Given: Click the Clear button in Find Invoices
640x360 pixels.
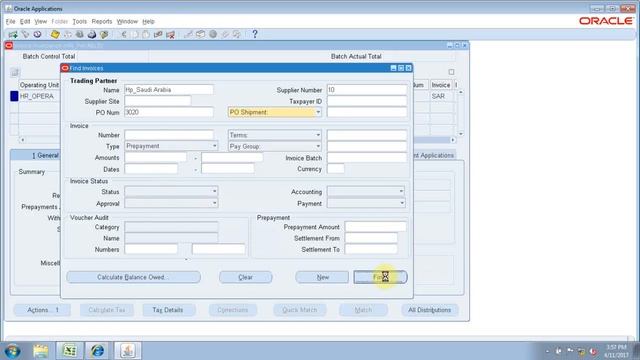Looking at the screenshot, I should coord(245,277).
